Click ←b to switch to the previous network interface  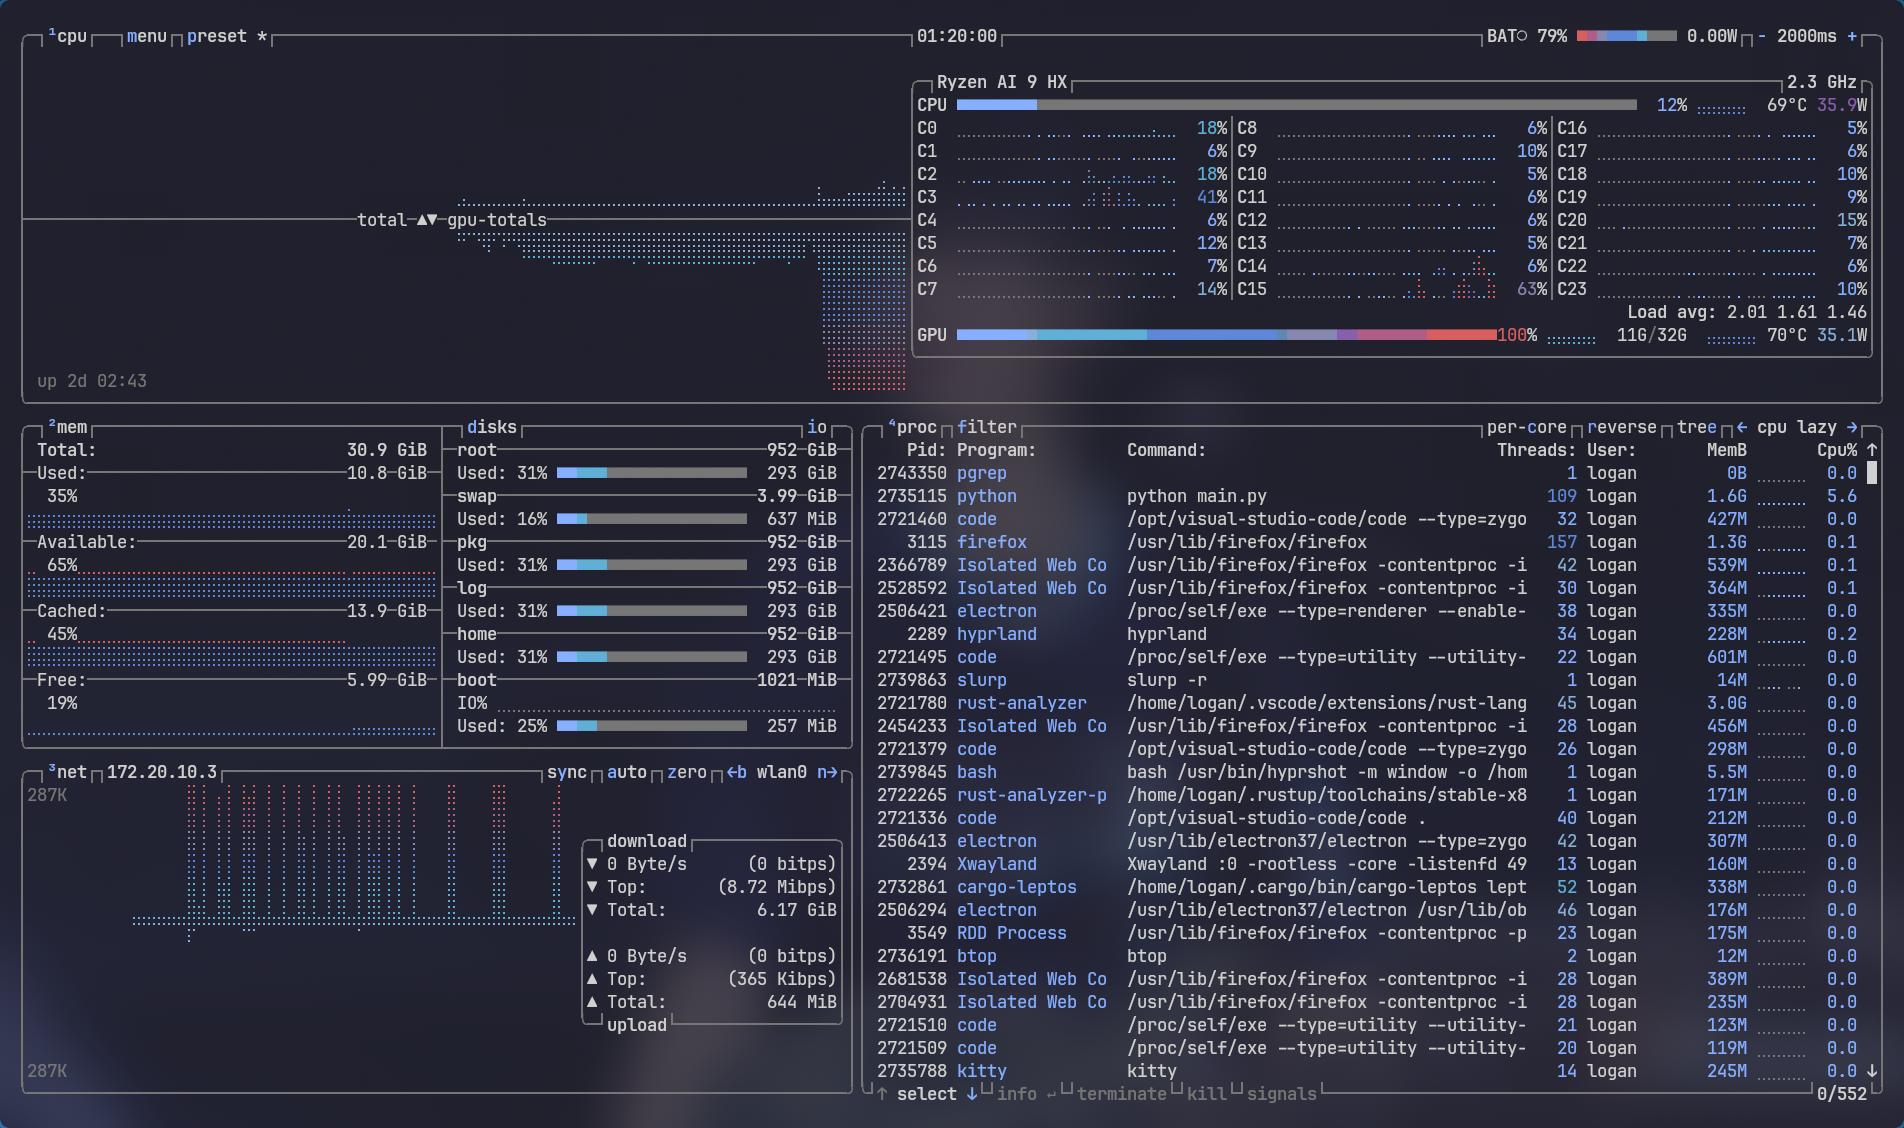pos(736,772)
